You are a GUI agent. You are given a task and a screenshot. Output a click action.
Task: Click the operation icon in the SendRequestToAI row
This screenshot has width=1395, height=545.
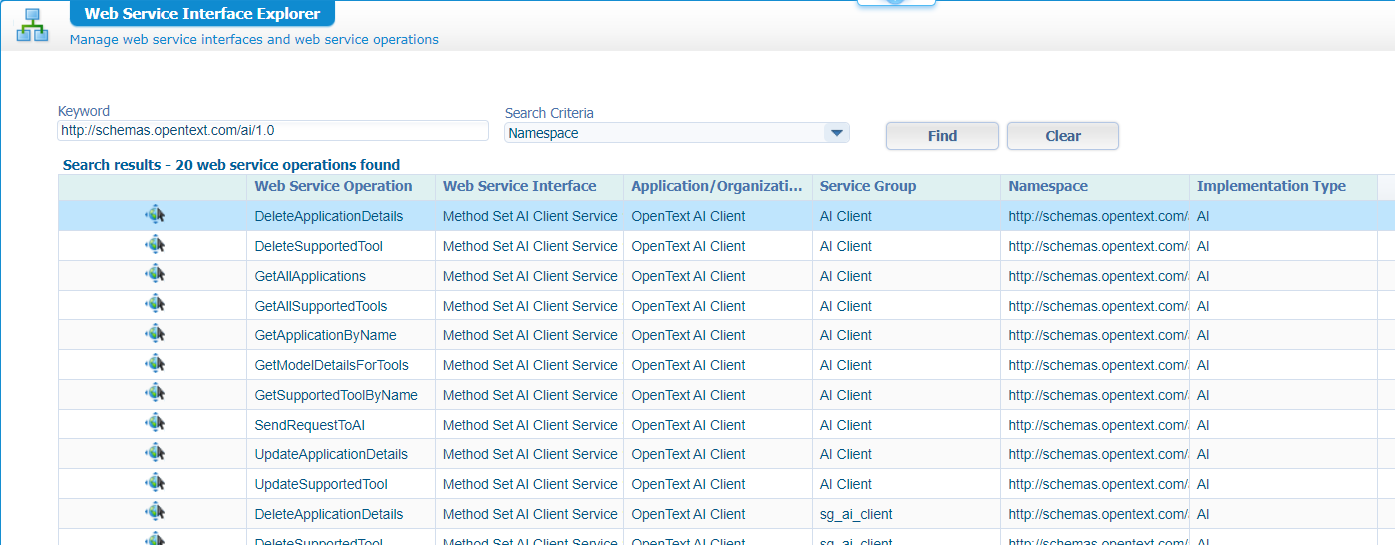(155, 423)
